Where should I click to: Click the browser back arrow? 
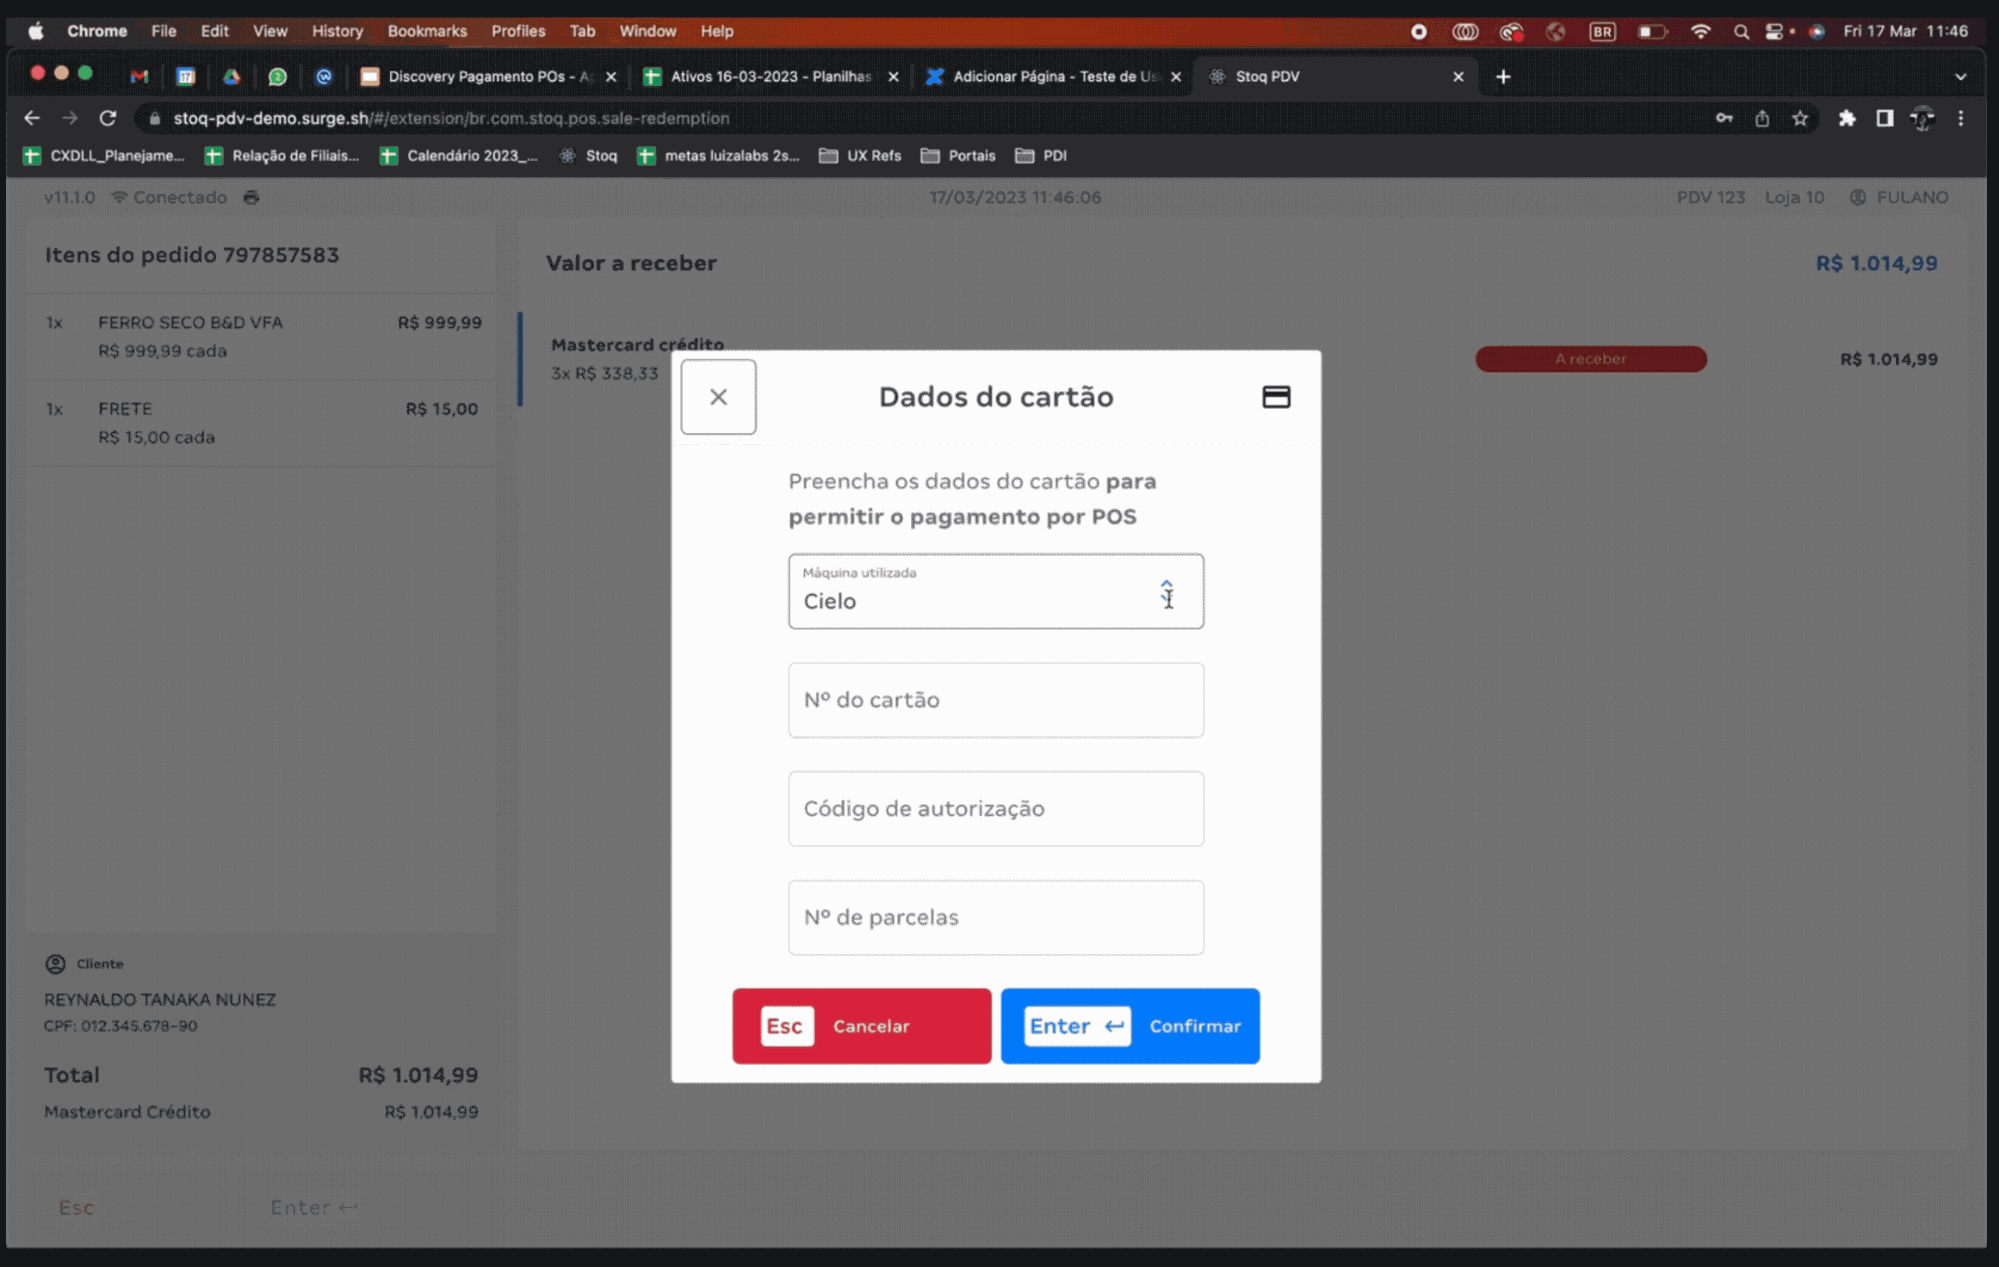[32, 118]
